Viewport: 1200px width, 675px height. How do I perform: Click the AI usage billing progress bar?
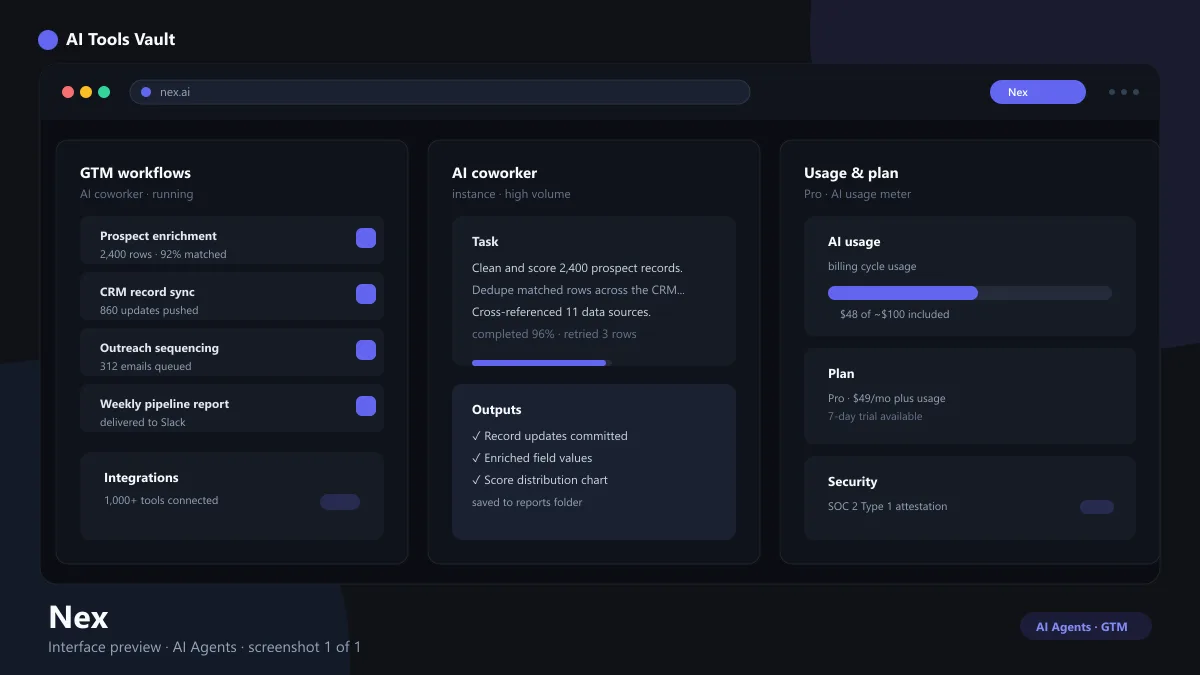[970, 293]
